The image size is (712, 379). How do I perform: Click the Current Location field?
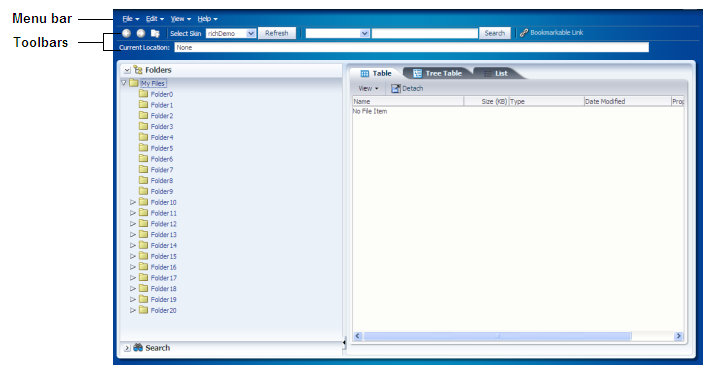411,48
